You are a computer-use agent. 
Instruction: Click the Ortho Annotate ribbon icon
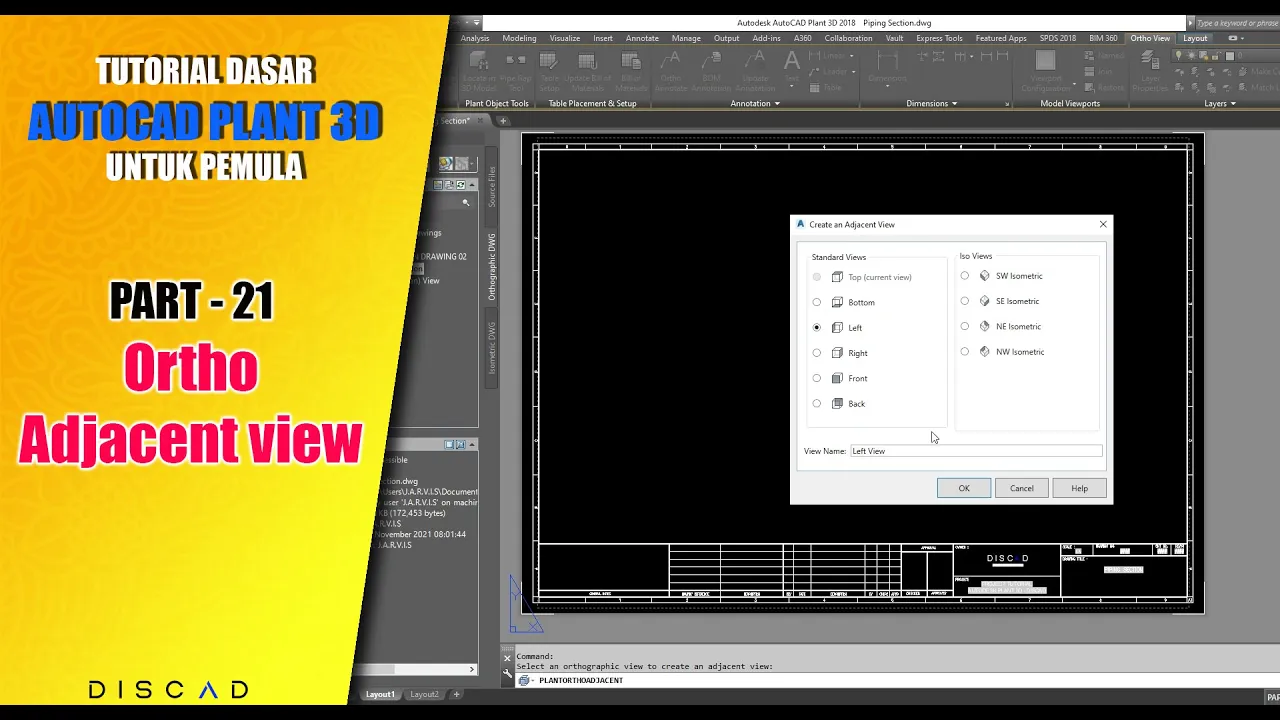click(x=671, y=60)
